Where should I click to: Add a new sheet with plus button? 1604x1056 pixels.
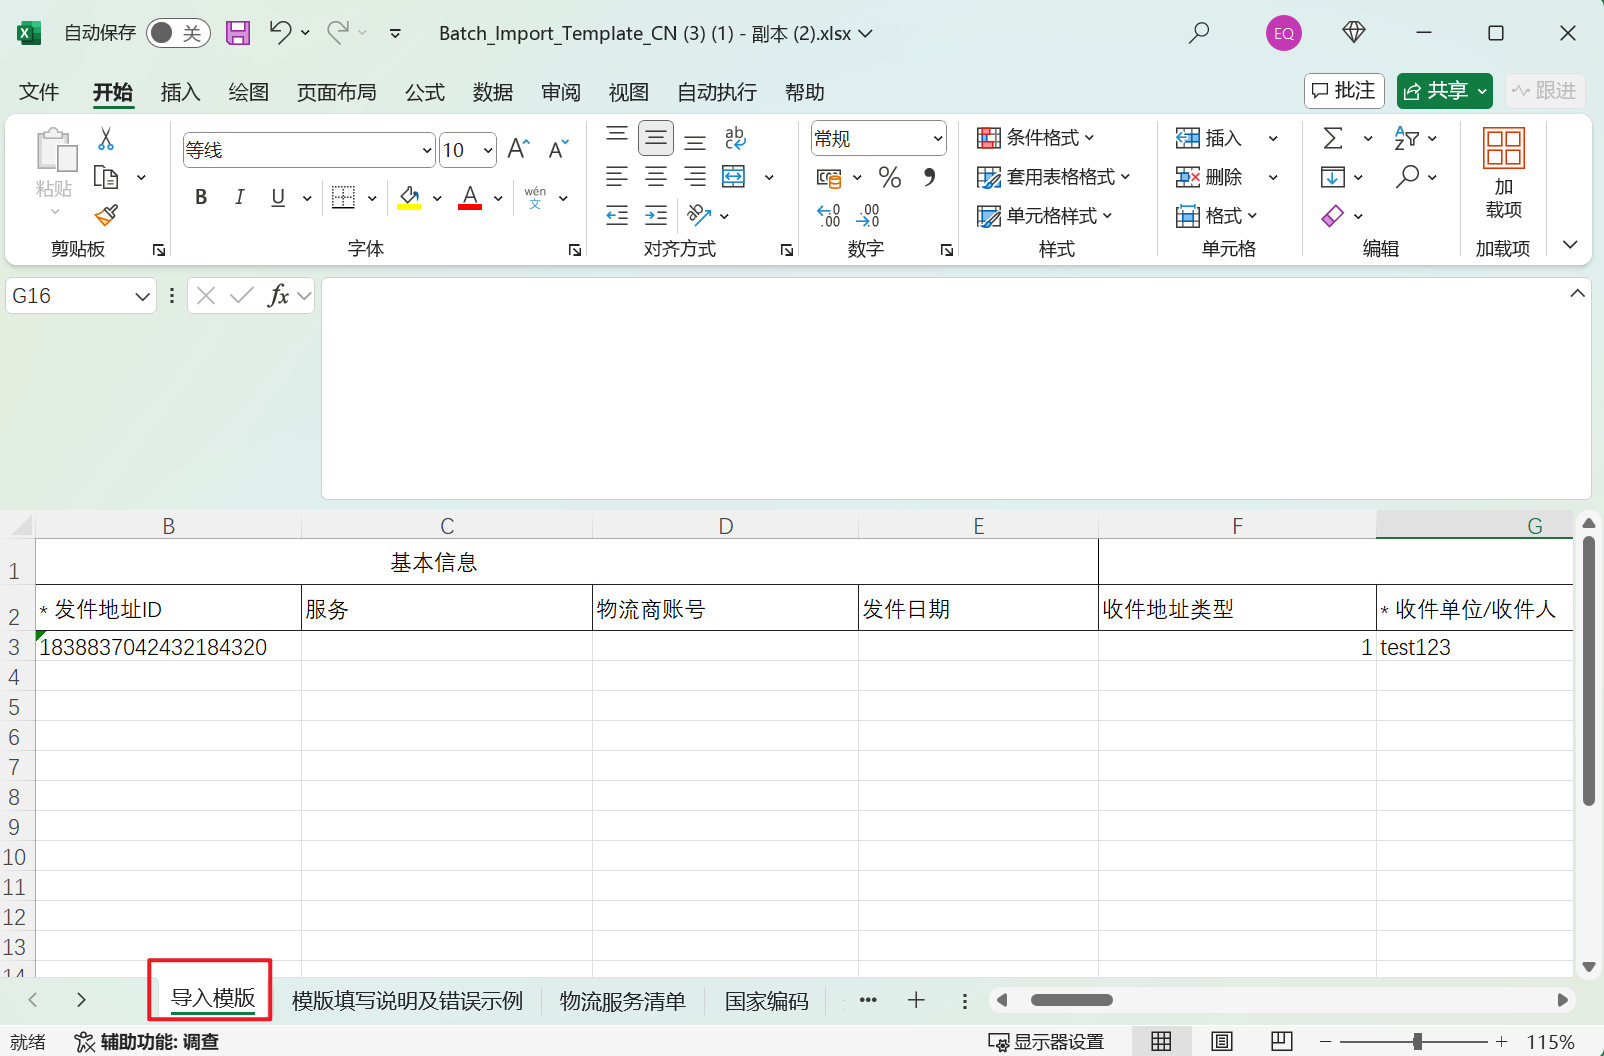(x=916, y=1000)
